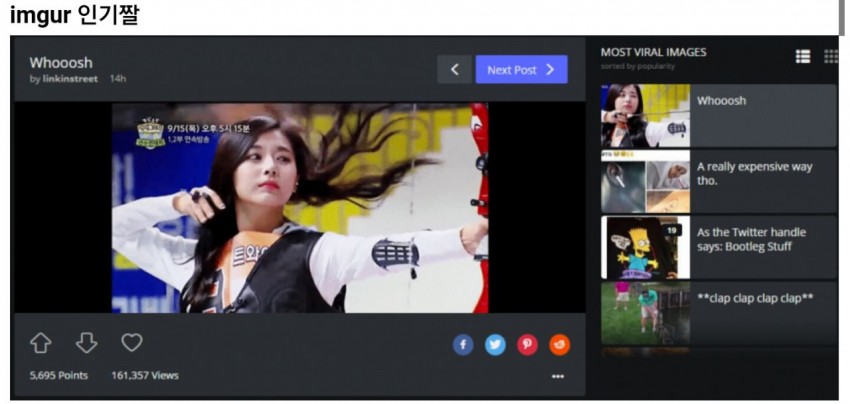Open the three-dot more options menu
This screenshot has width=850, height=404.
(557, 376)
